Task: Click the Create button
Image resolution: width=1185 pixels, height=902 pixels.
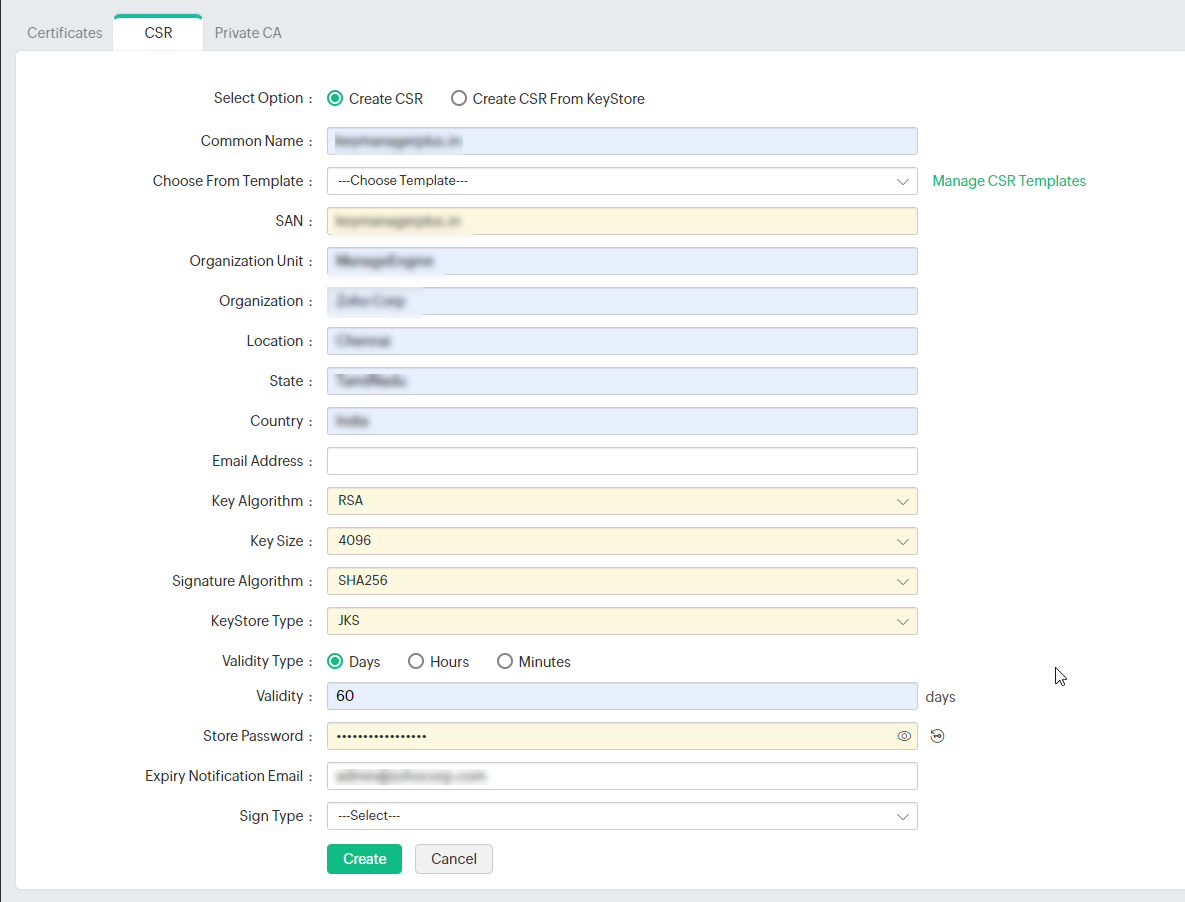Action: point(364,859)
